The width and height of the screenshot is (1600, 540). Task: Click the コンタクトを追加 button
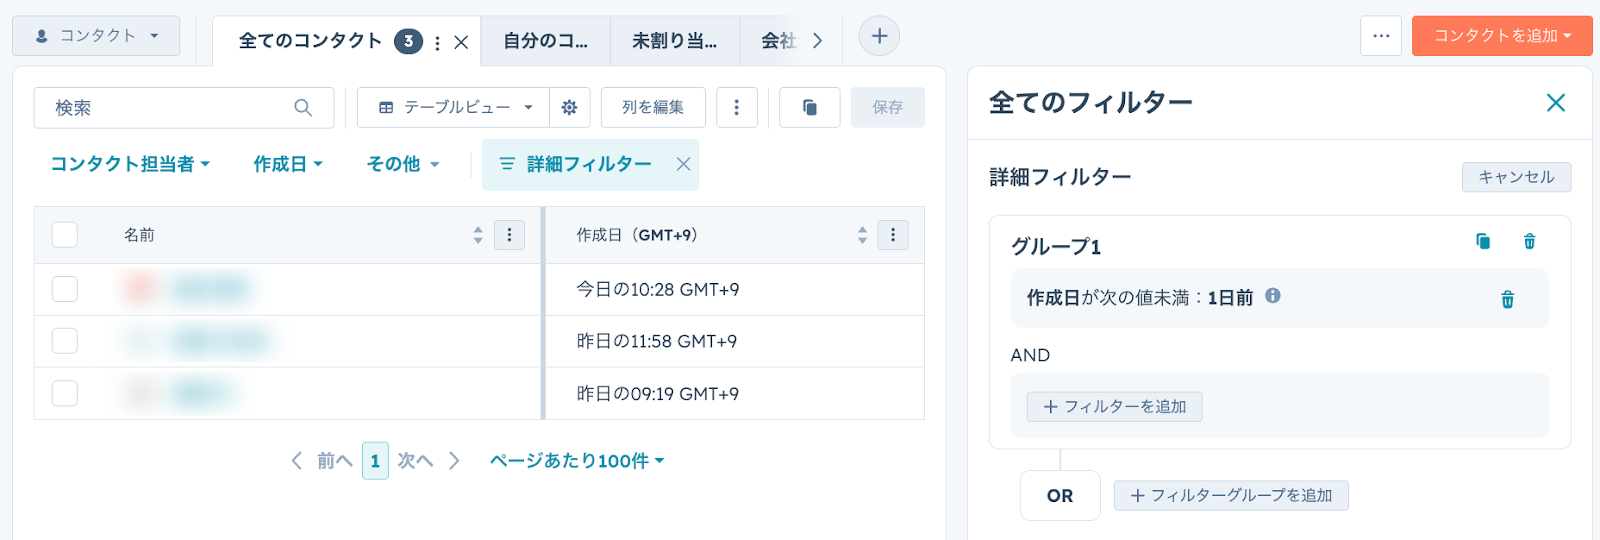[x=1501, y=36]
